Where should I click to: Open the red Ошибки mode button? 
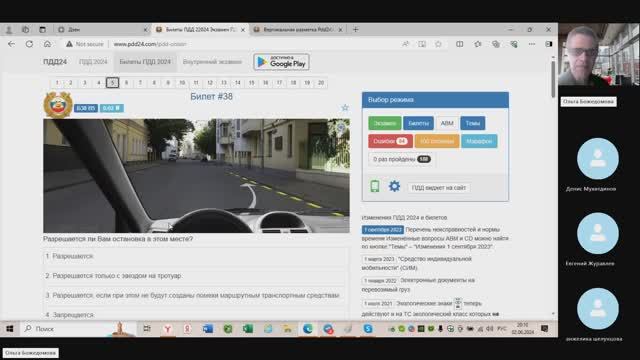point(390,141)
